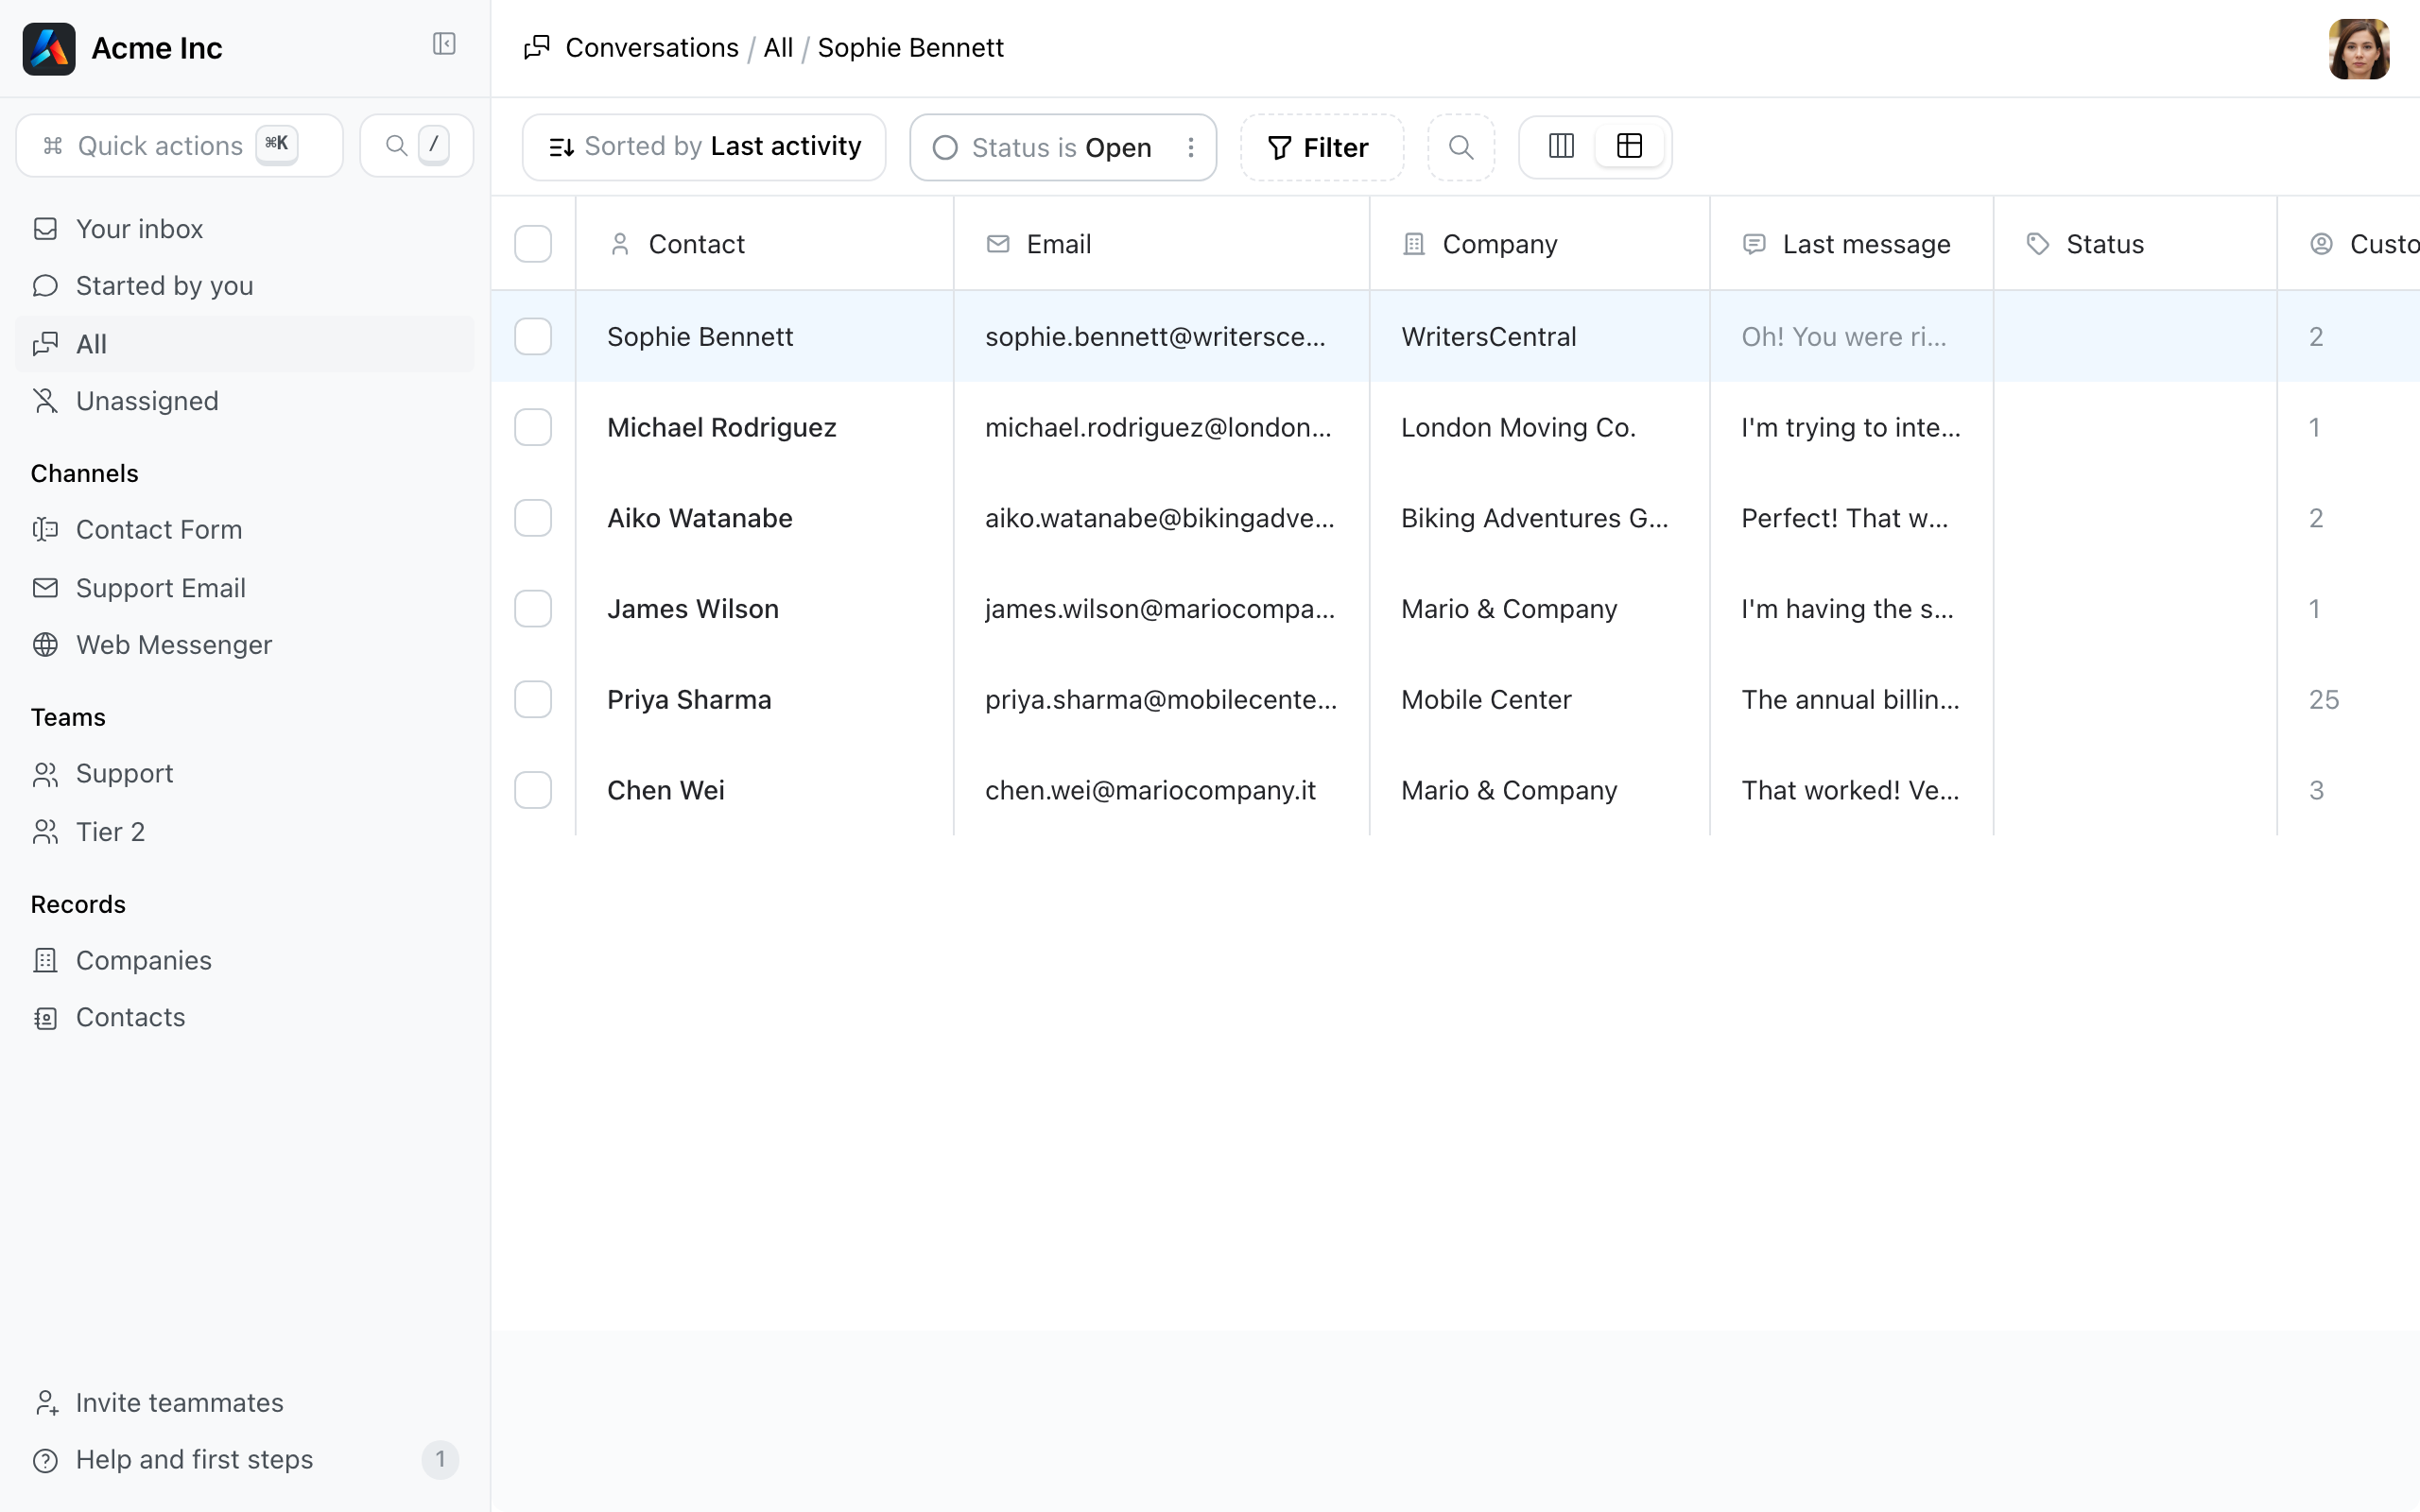Open the Tier 2 team
This screenshot has height=1512, width=2420.
point(244,832)
